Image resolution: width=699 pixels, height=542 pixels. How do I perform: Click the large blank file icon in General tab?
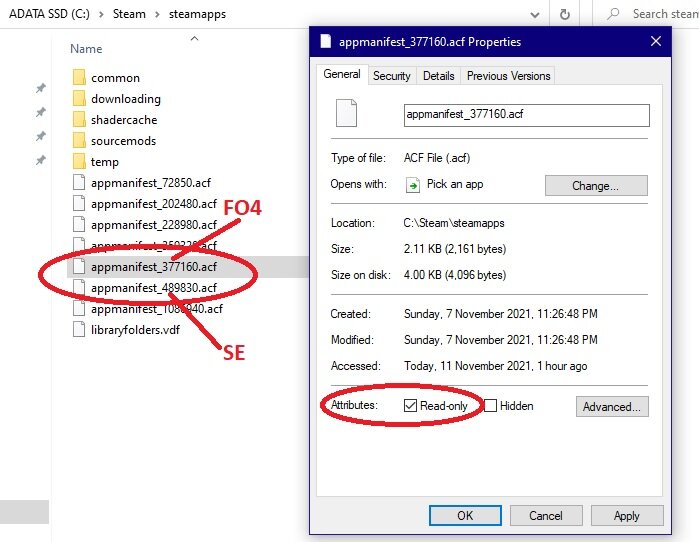pos(346,113)
